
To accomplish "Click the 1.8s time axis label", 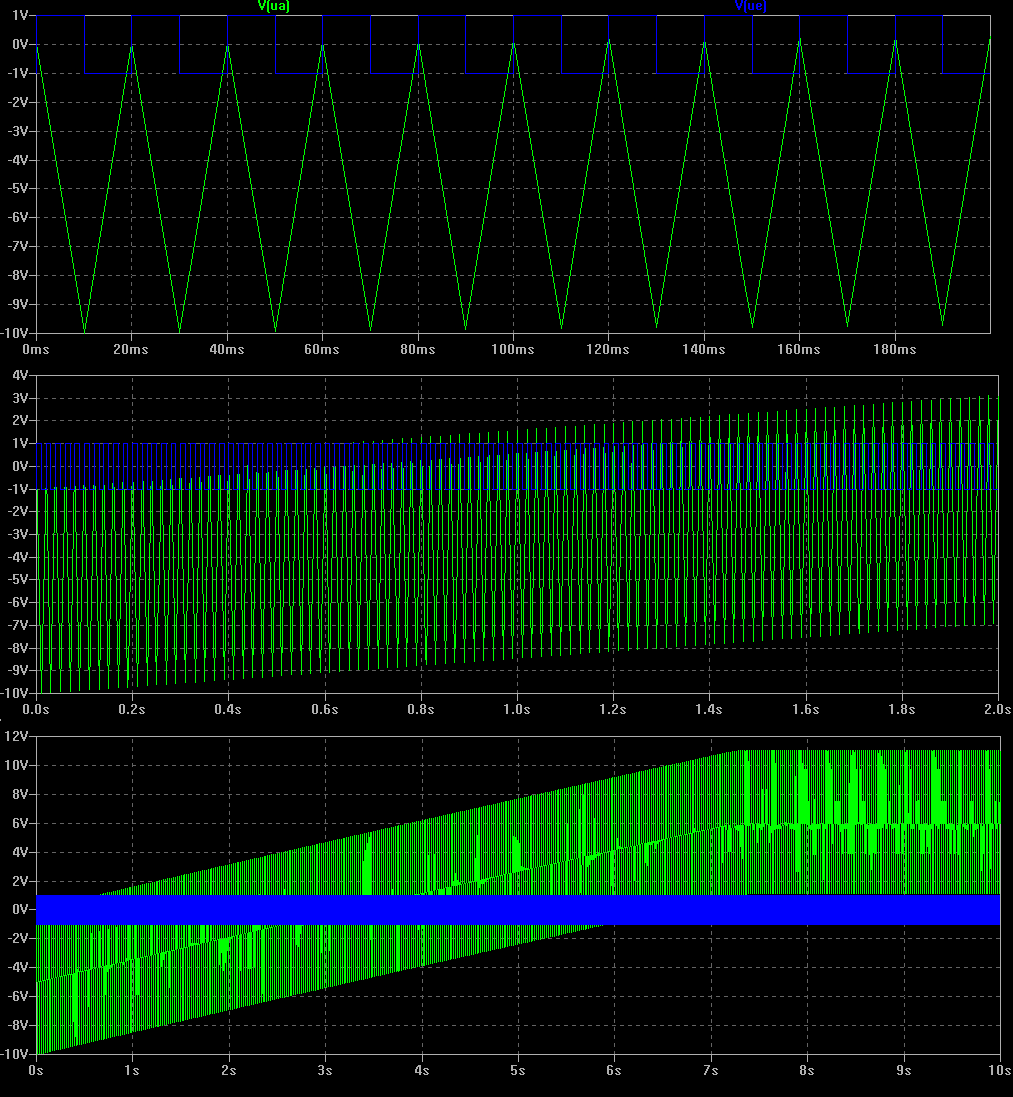I will [902, 709].
